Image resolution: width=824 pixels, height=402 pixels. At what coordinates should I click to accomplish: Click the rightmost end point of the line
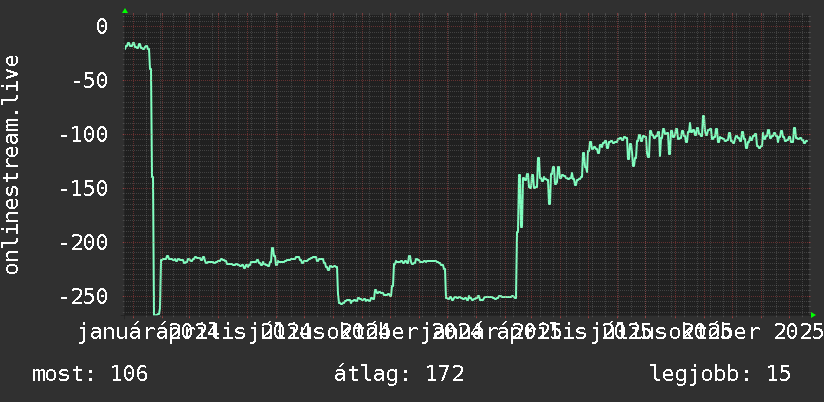coord(807,140)
